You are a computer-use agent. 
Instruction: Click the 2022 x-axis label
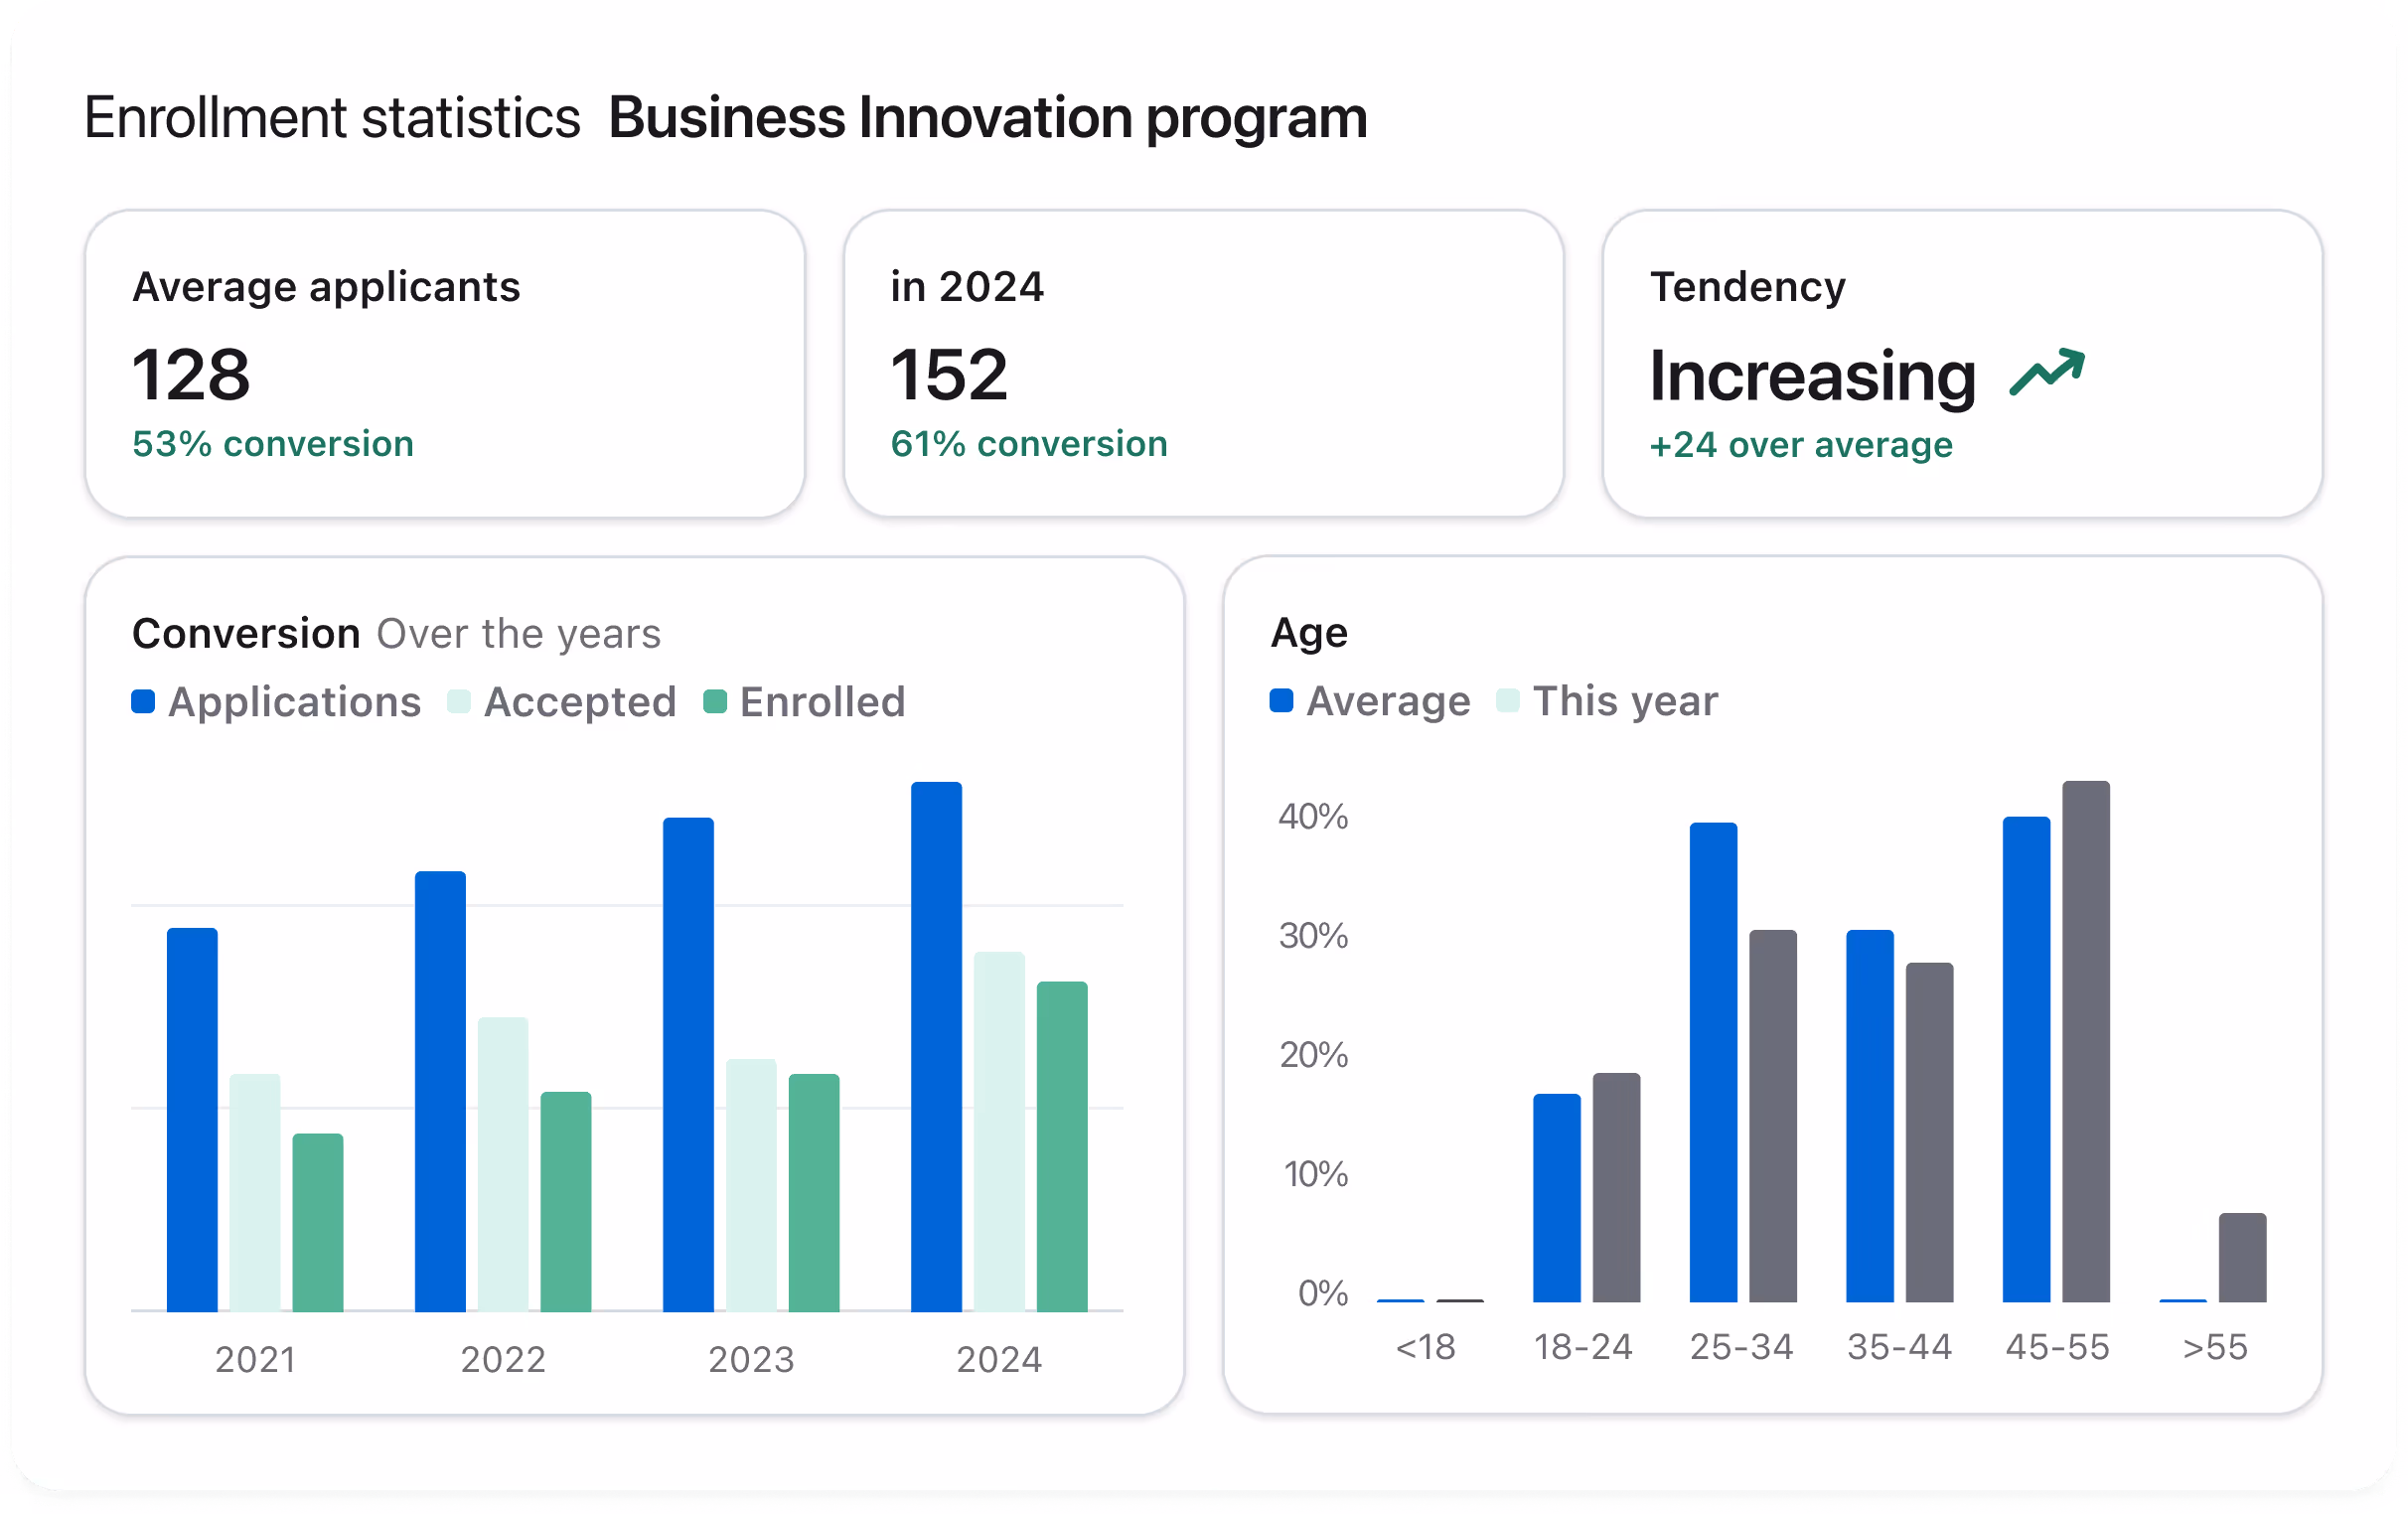[503, 1360]
